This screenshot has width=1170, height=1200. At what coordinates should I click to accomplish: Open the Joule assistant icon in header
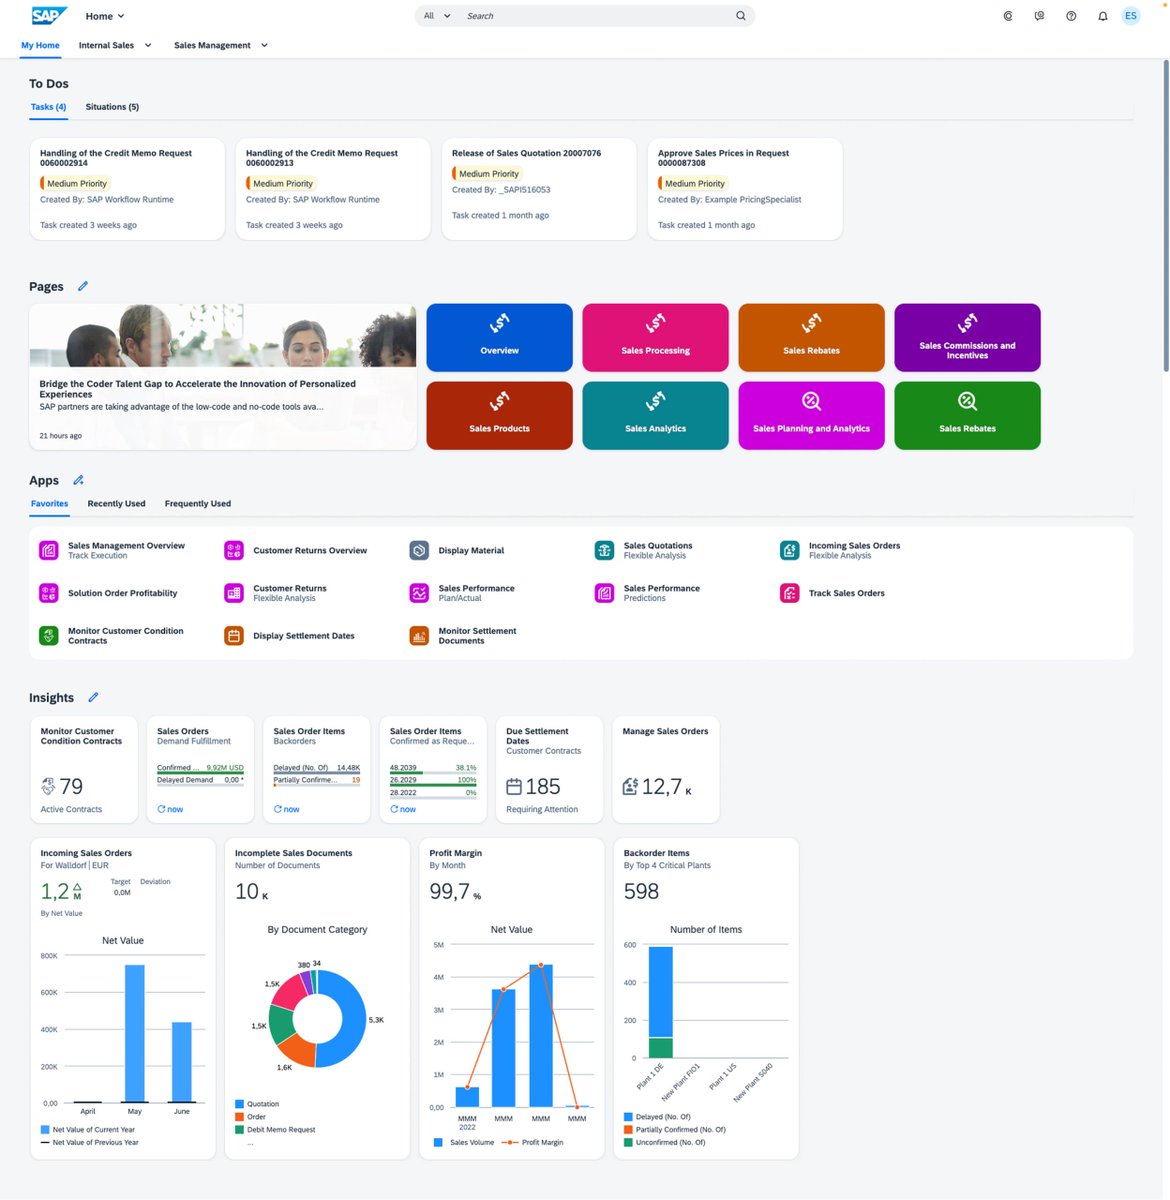point(1008,16)
